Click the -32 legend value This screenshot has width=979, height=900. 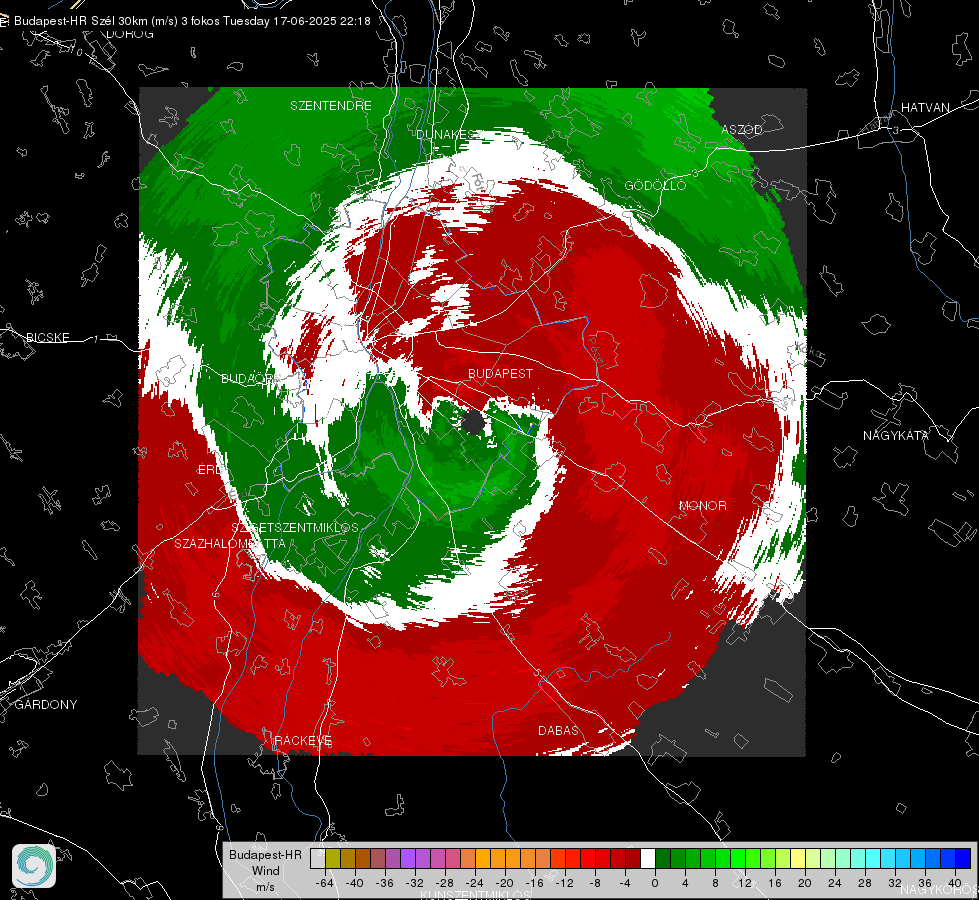click(x=415, y=883)
